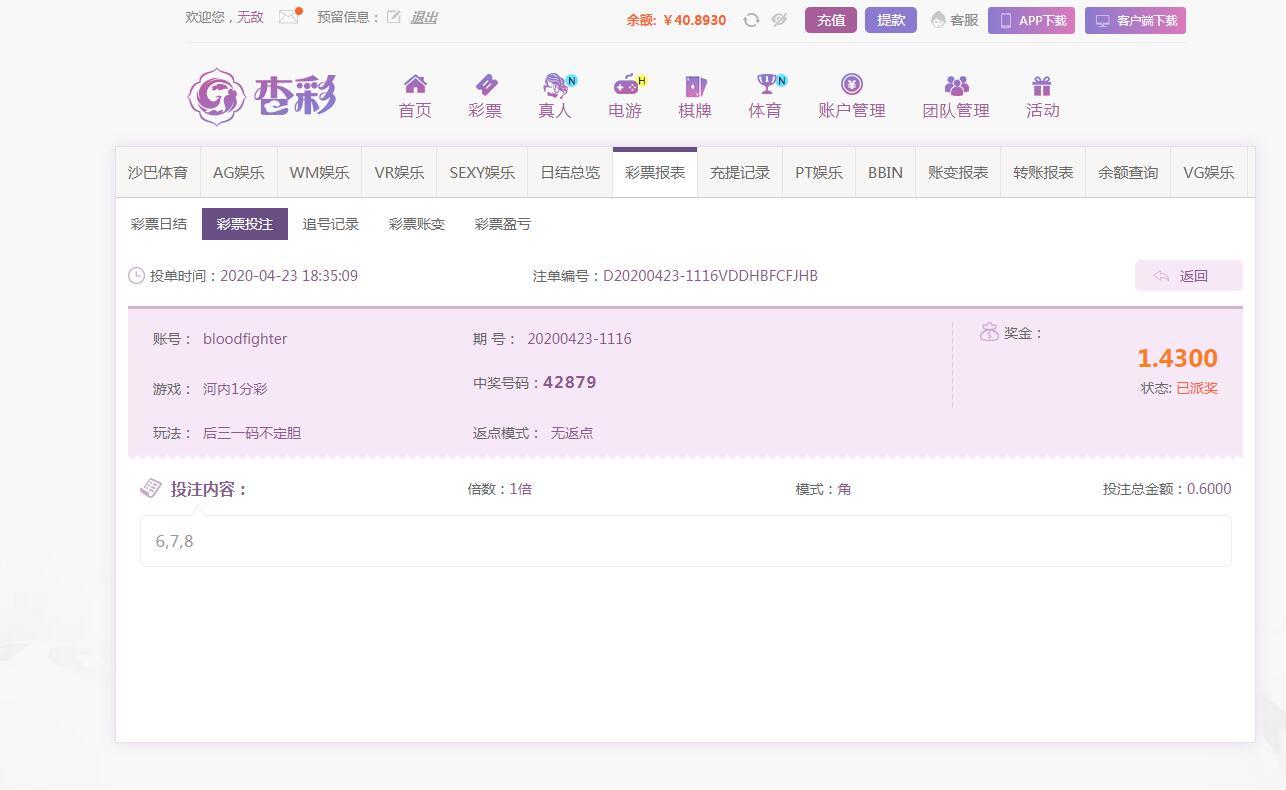The height and width of the screenshot is (790, 1286).
Task: Click the 提款 withdraw button
Action: pos(891,20)
